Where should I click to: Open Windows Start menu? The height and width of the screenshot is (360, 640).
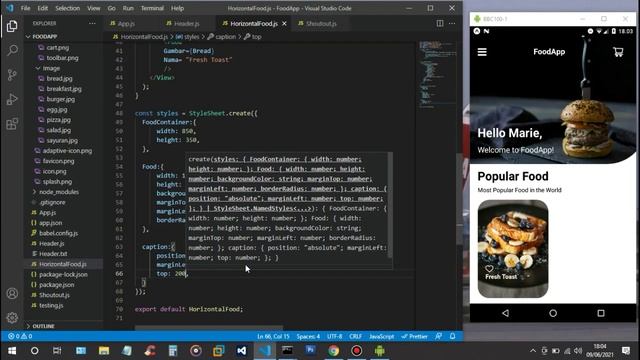tap(12, 351)
